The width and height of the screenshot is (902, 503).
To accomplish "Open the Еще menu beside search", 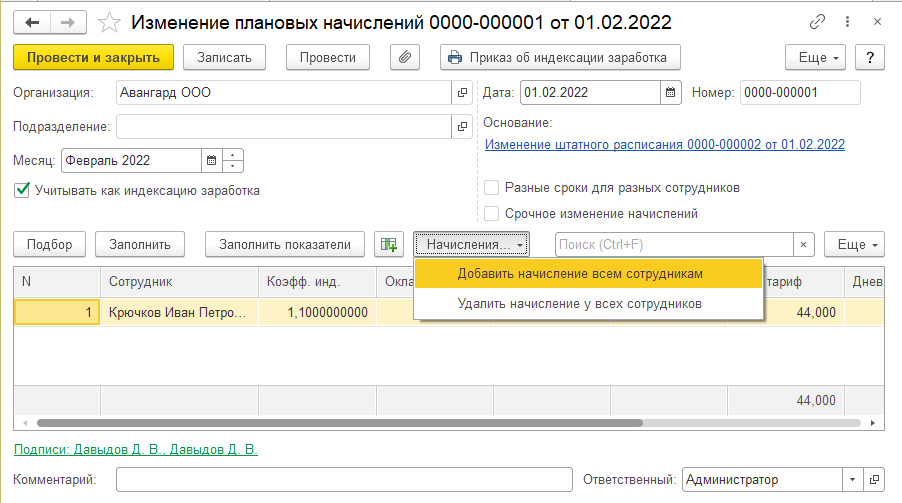I will coord(855,244).
